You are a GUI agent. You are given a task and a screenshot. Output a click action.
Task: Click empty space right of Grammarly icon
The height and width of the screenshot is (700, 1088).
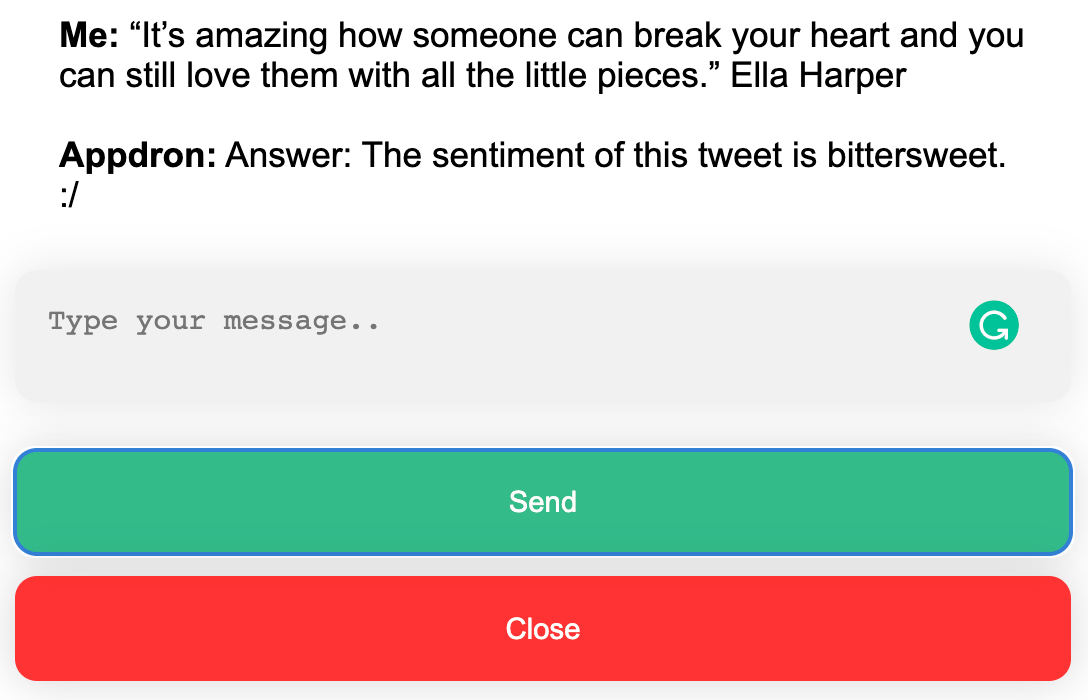pyautogui.click(x=1045, y=325)
